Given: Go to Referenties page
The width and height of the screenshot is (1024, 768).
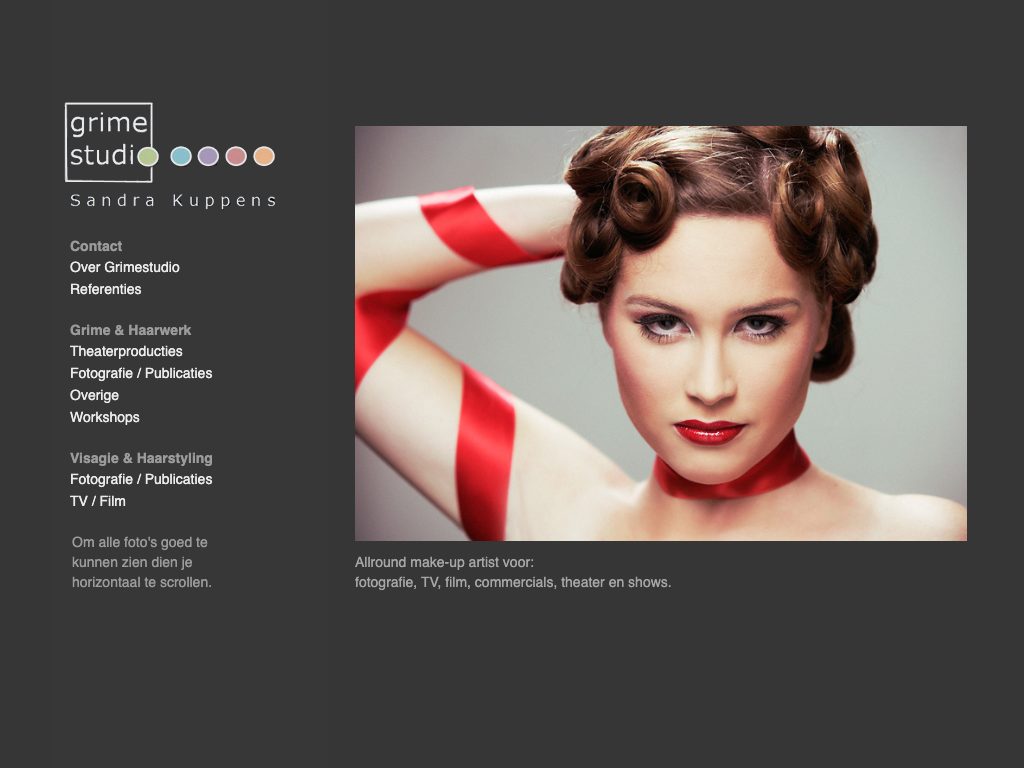Looking at the screenshot, I should (106, 290).
